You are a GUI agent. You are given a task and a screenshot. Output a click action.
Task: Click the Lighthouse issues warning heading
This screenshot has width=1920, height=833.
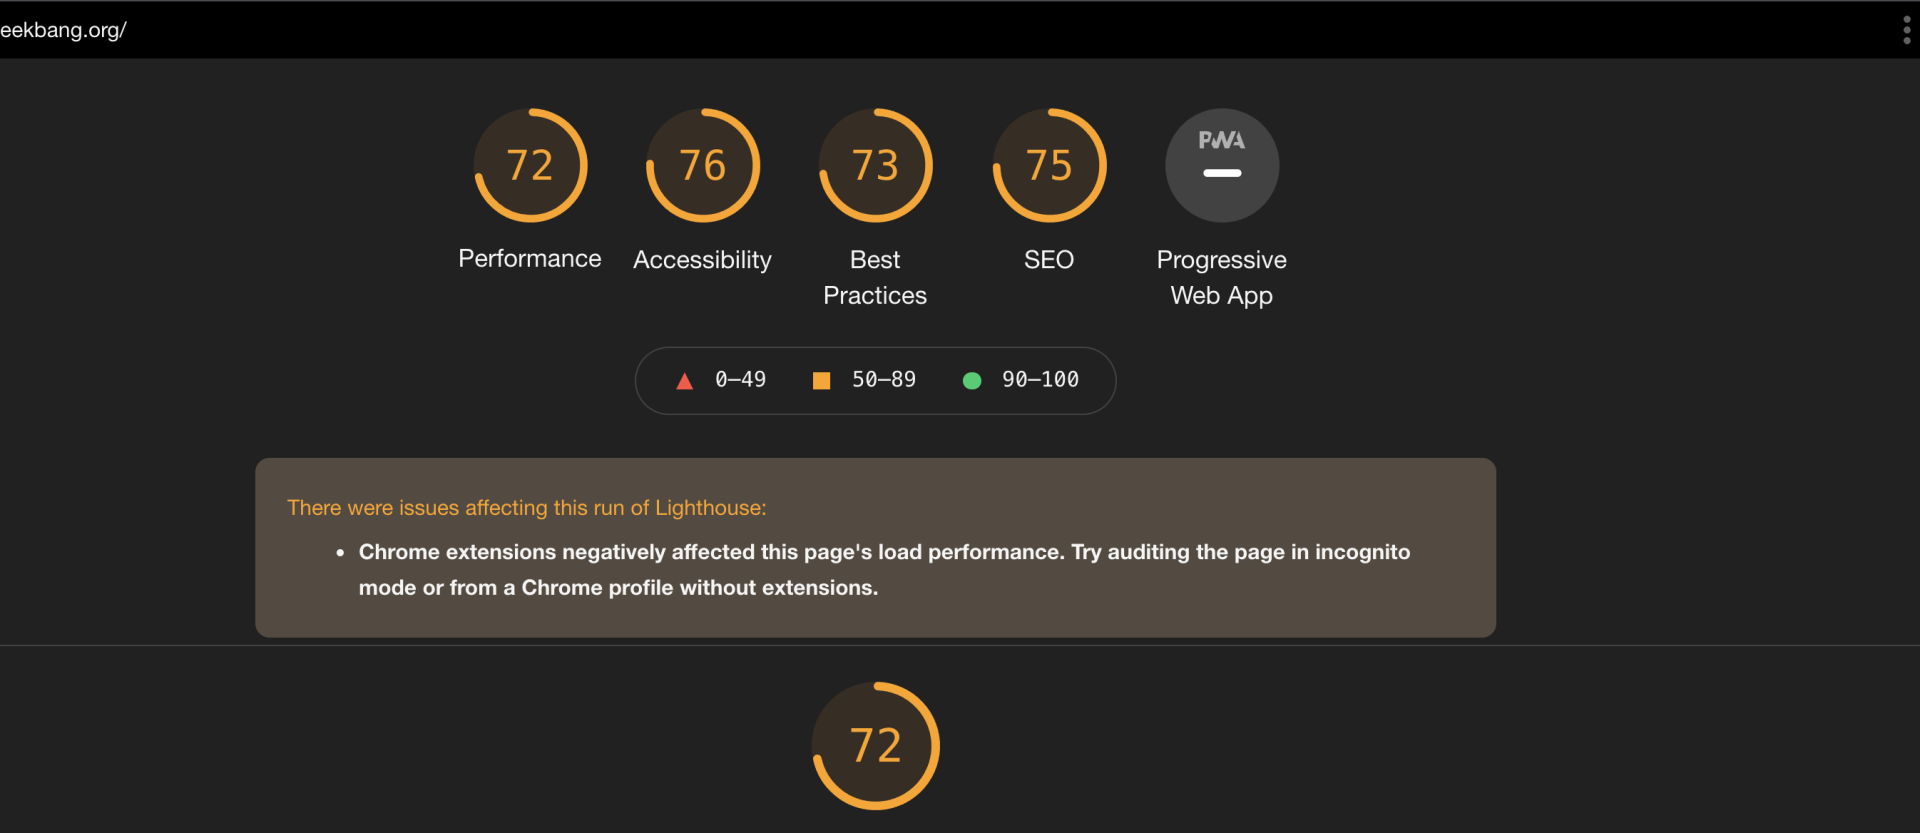(x=527, y=508)
